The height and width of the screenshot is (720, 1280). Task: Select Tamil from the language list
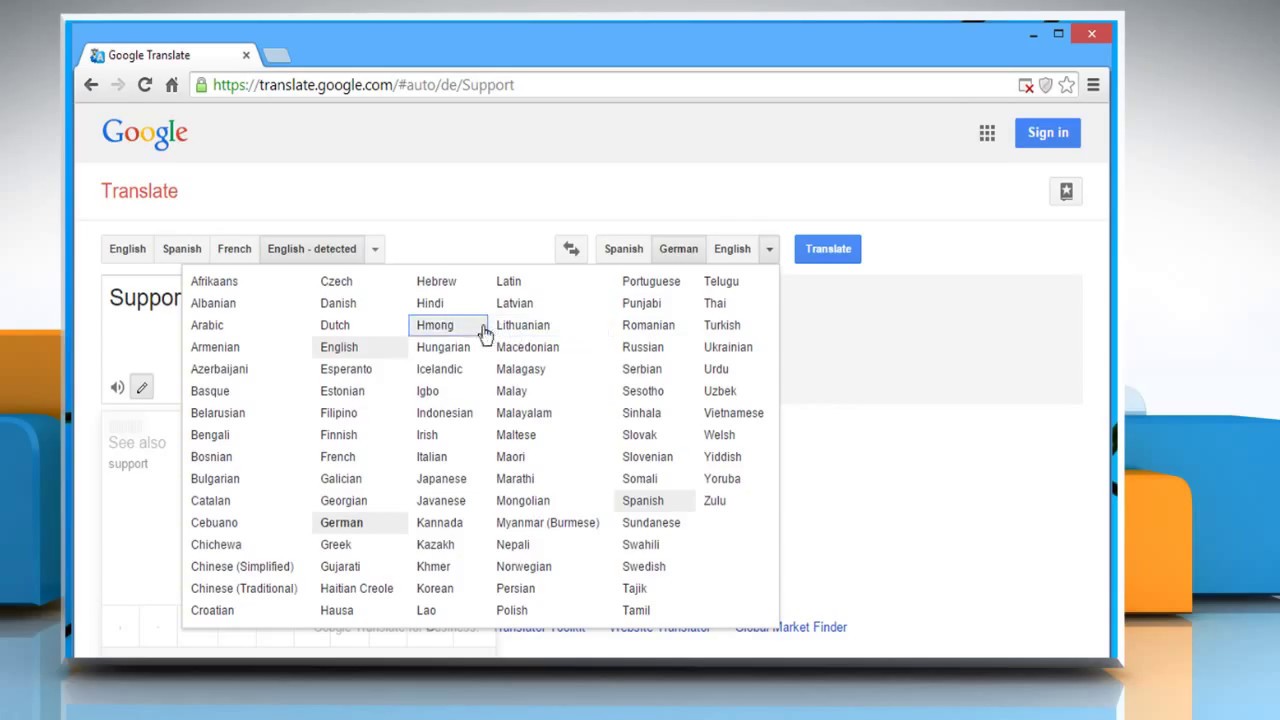[636, 610]
